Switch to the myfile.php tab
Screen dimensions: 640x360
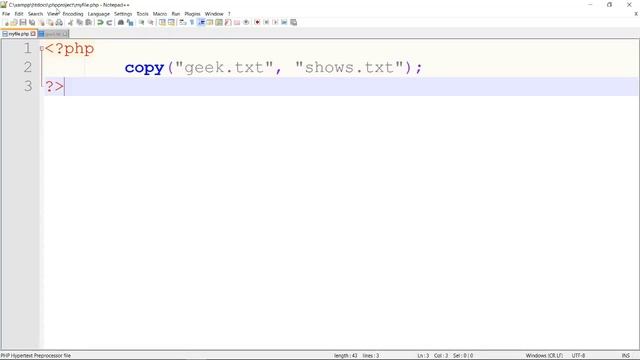pyautogui.click(x=18, y=34)
